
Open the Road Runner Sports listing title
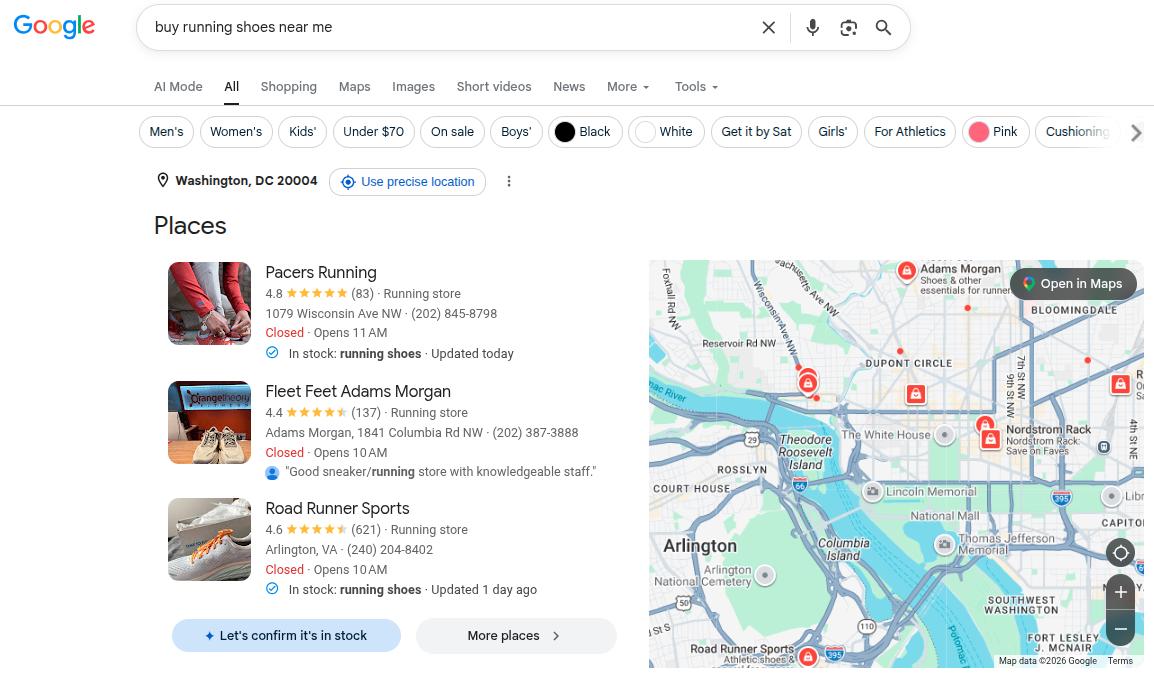point(337,509)
